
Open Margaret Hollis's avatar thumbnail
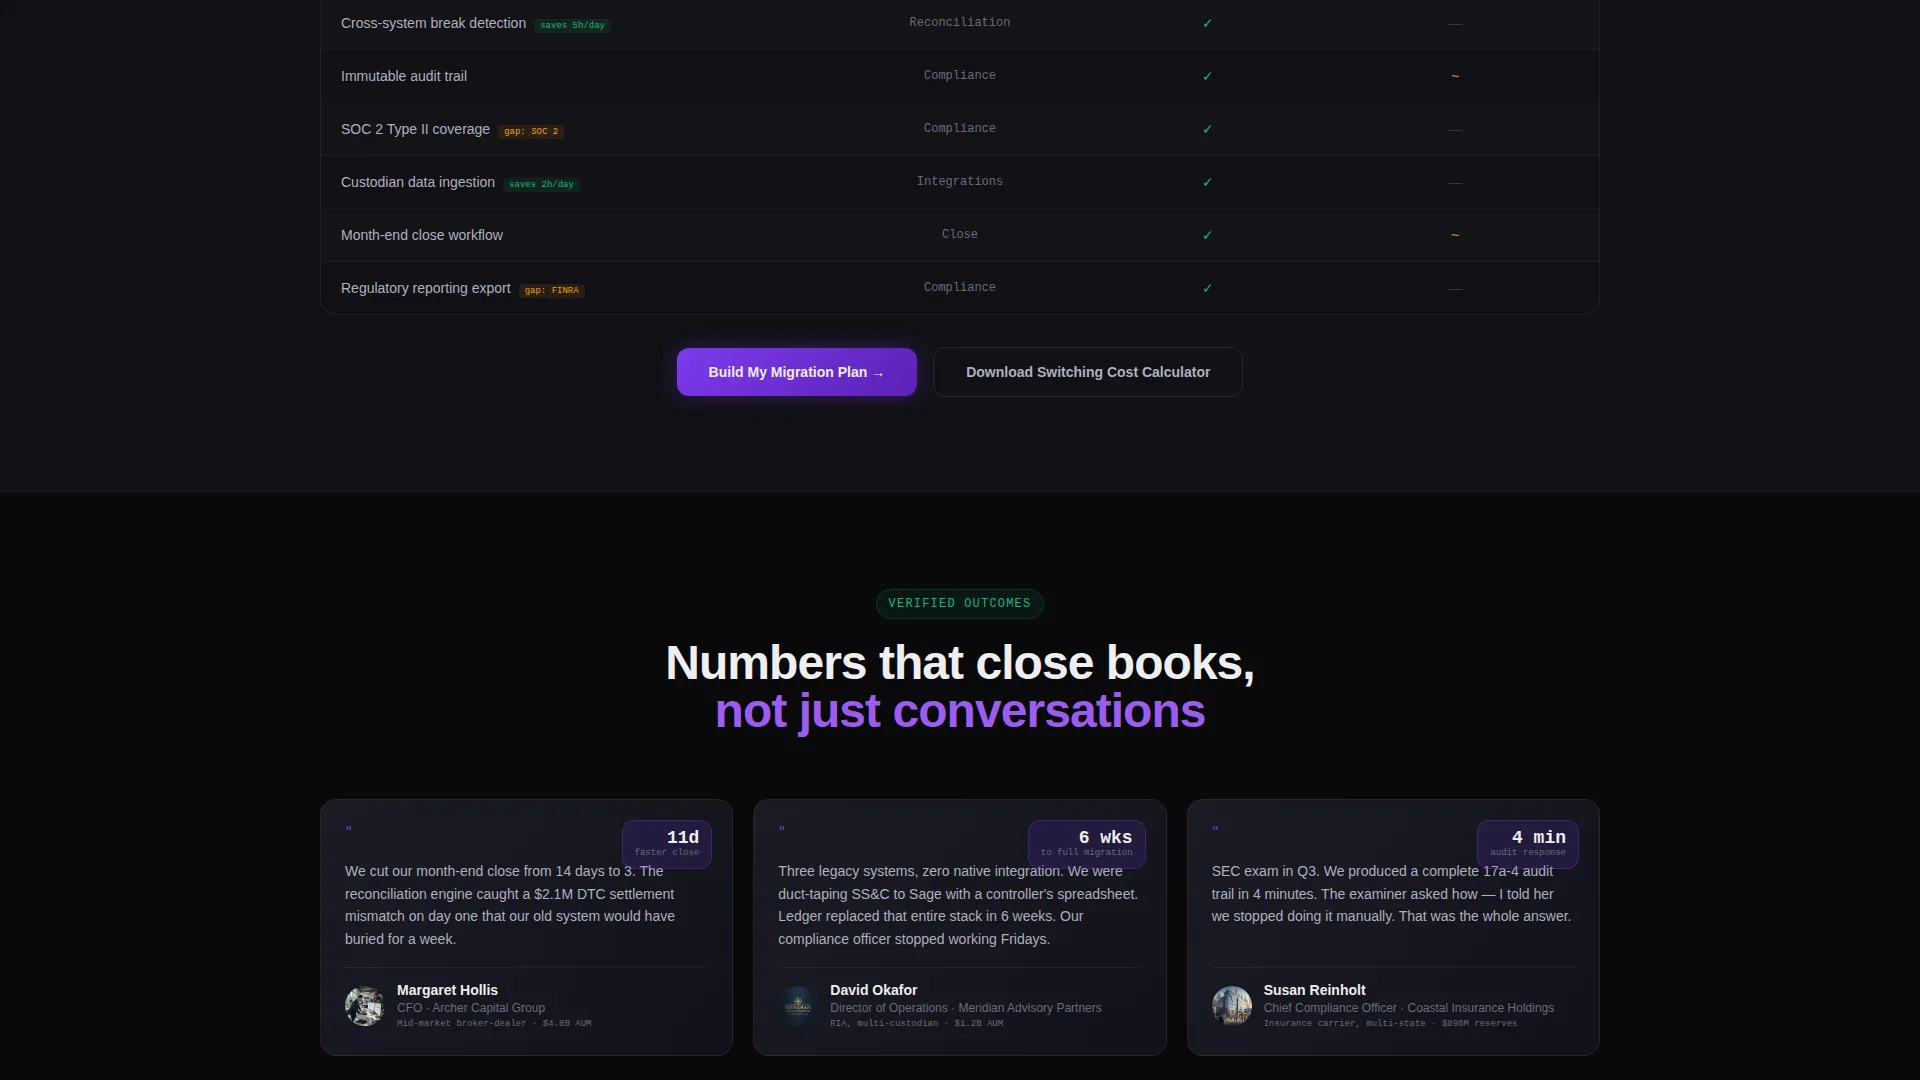(364, 1006)
